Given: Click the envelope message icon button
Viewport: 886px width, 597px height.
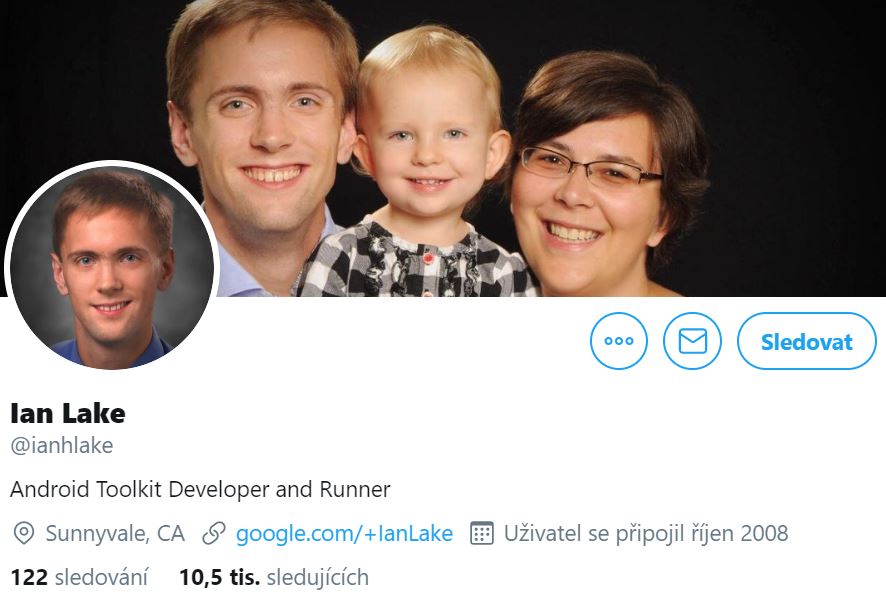Looking at the screenshot, I should 692,341.
